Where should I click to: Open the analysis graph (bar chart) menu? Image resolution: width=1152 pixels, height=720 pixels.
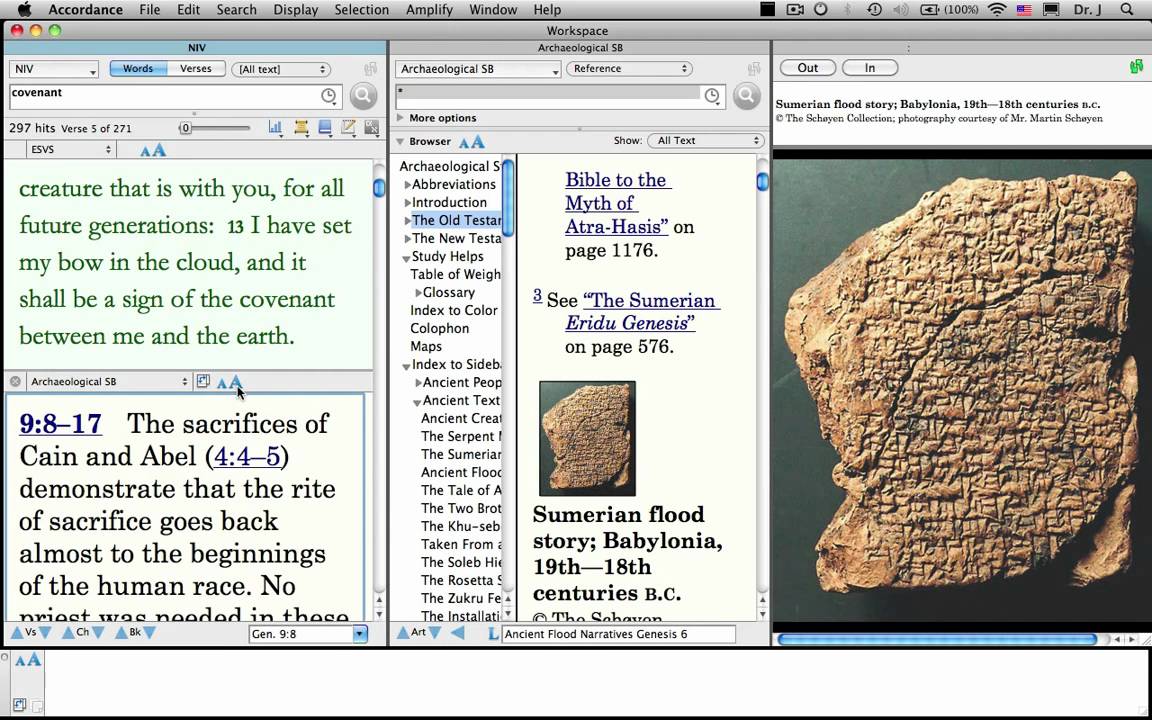(276, 128)
